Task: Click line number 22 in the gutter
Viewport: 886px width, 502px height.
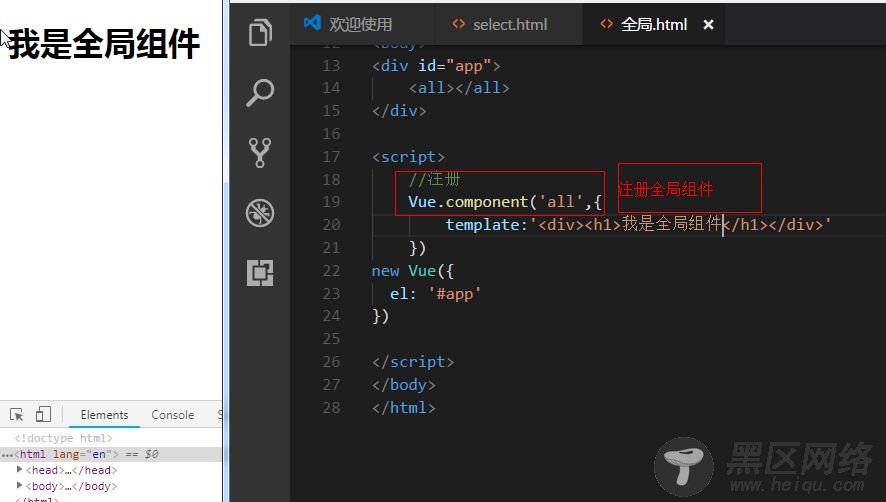Action: pyautogui.click(x=331, y=271)
